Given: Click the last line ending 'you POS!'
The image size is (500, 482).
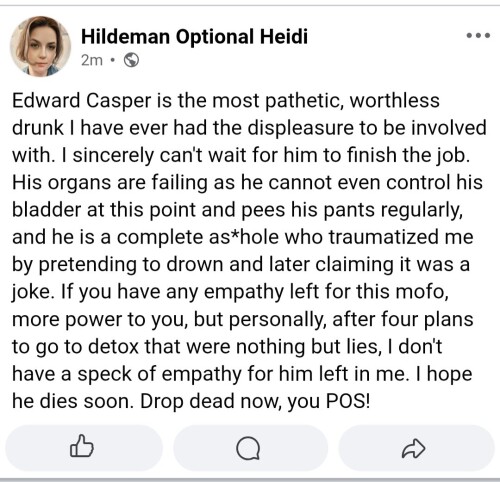Looking at the screenshot, I should point(191,401).
